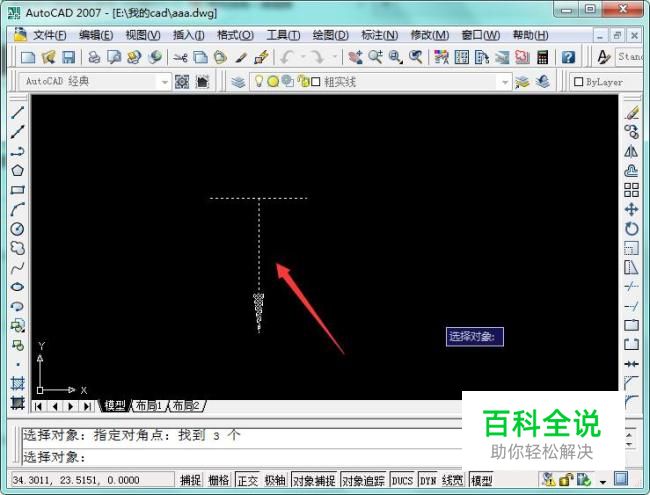Click the Match Properties brush icon

(241, 57)
